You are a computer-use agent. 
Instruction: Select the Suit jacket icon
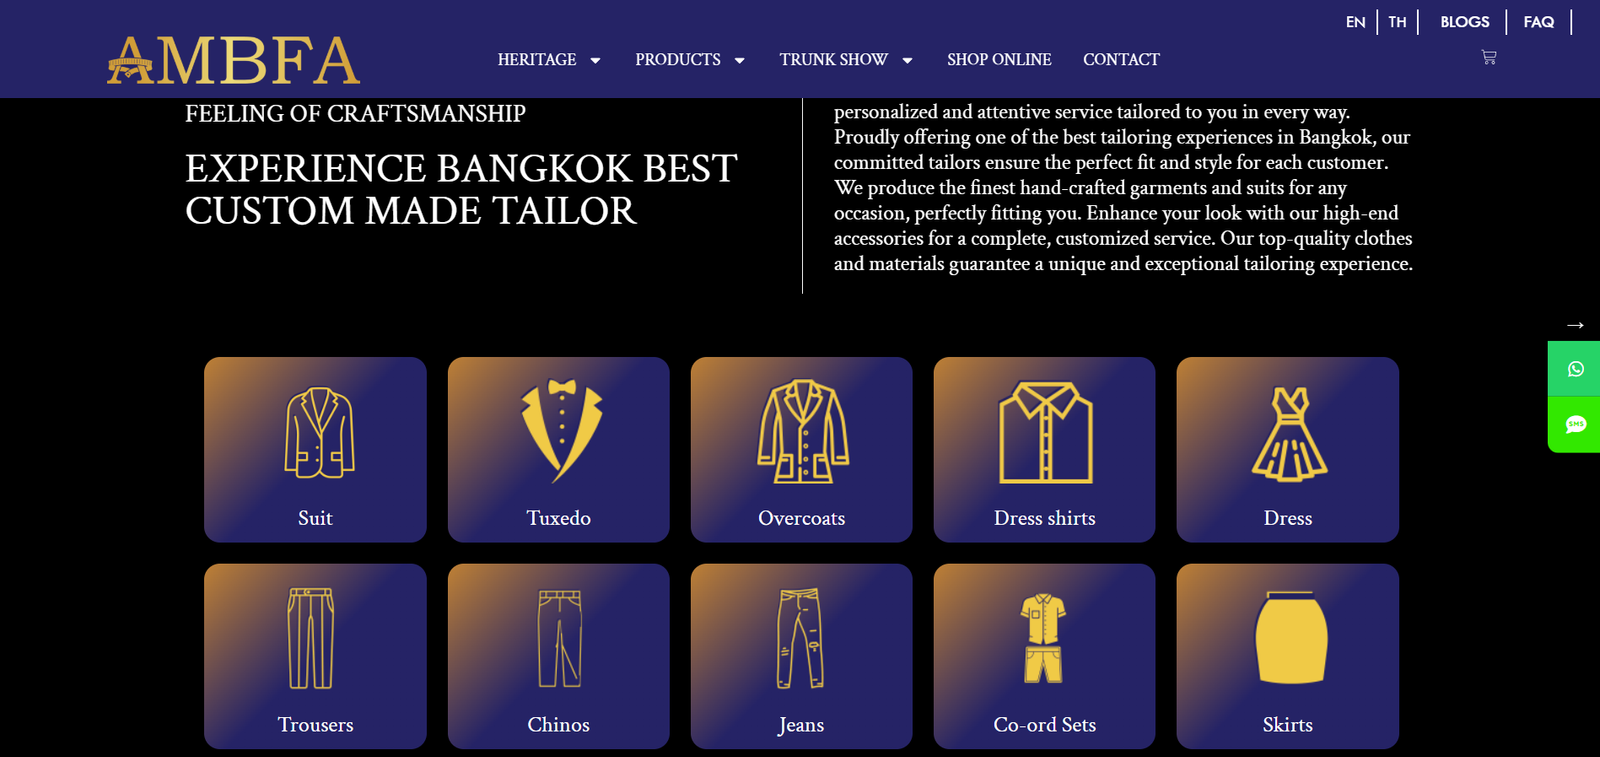[319, 433]
